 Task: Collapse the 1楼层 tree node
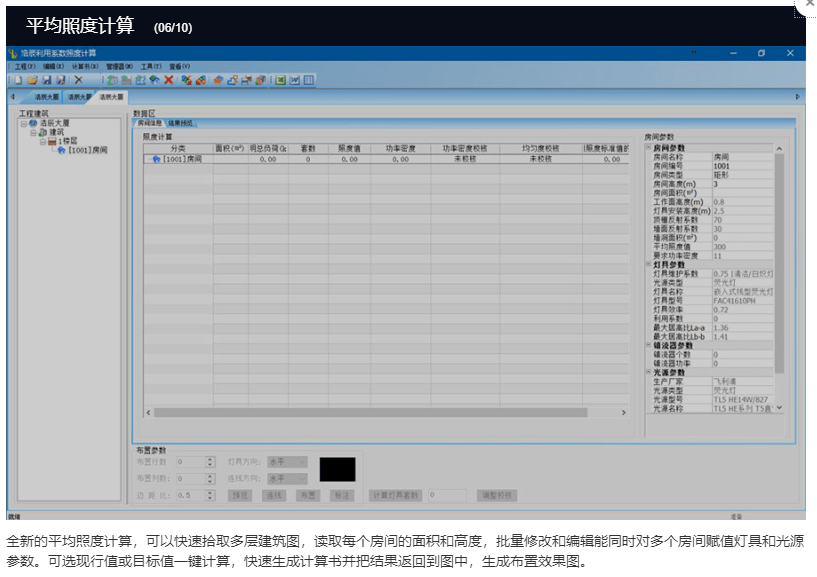[x=43, y=142]
